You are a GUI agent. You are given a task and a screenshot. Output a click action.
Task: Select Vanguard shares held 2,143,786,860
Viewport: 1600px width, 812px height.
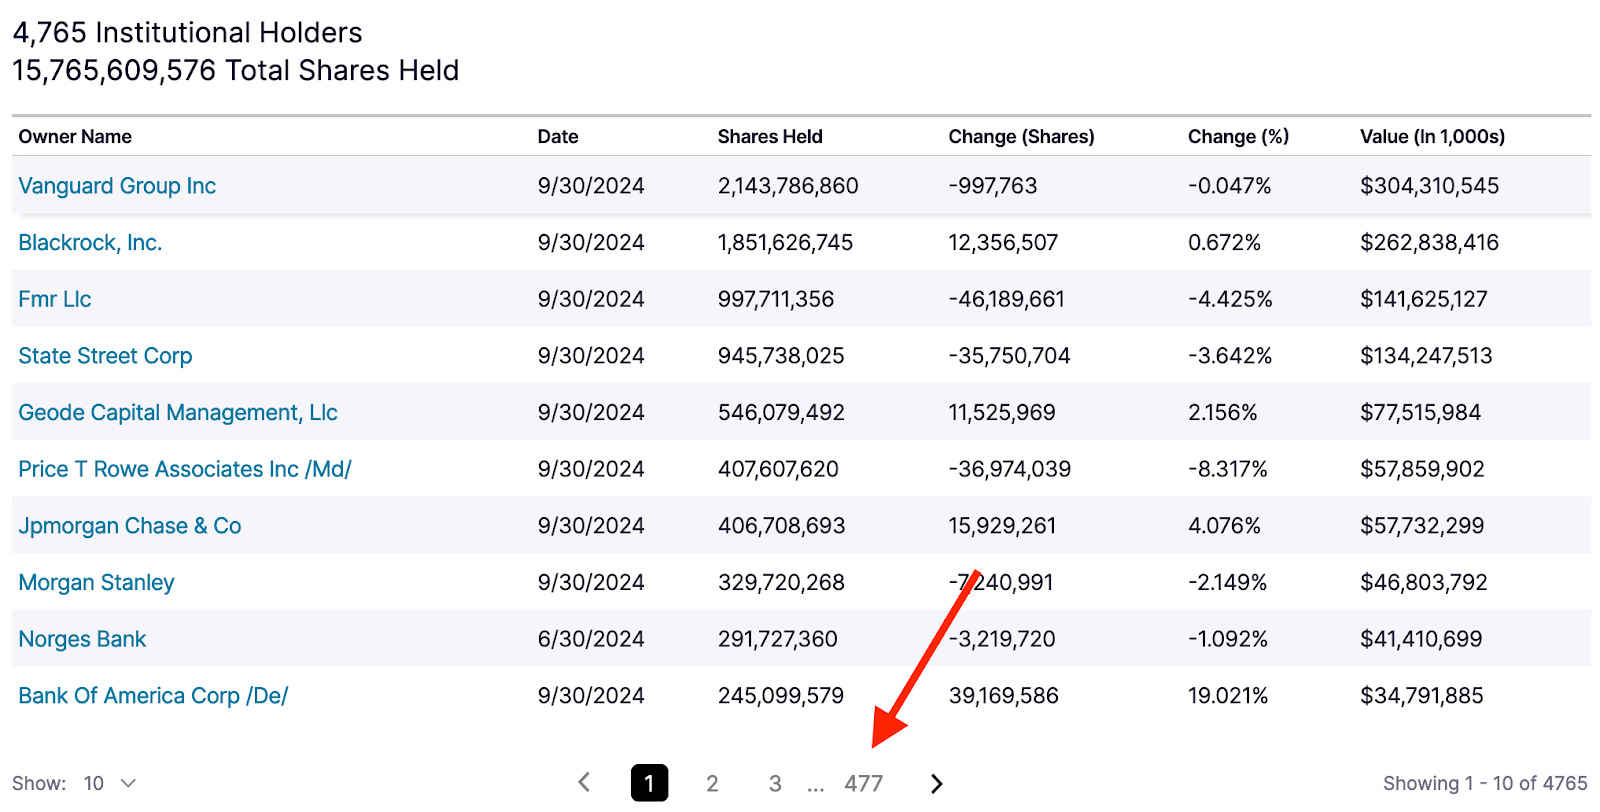click(x=788, y=186)
